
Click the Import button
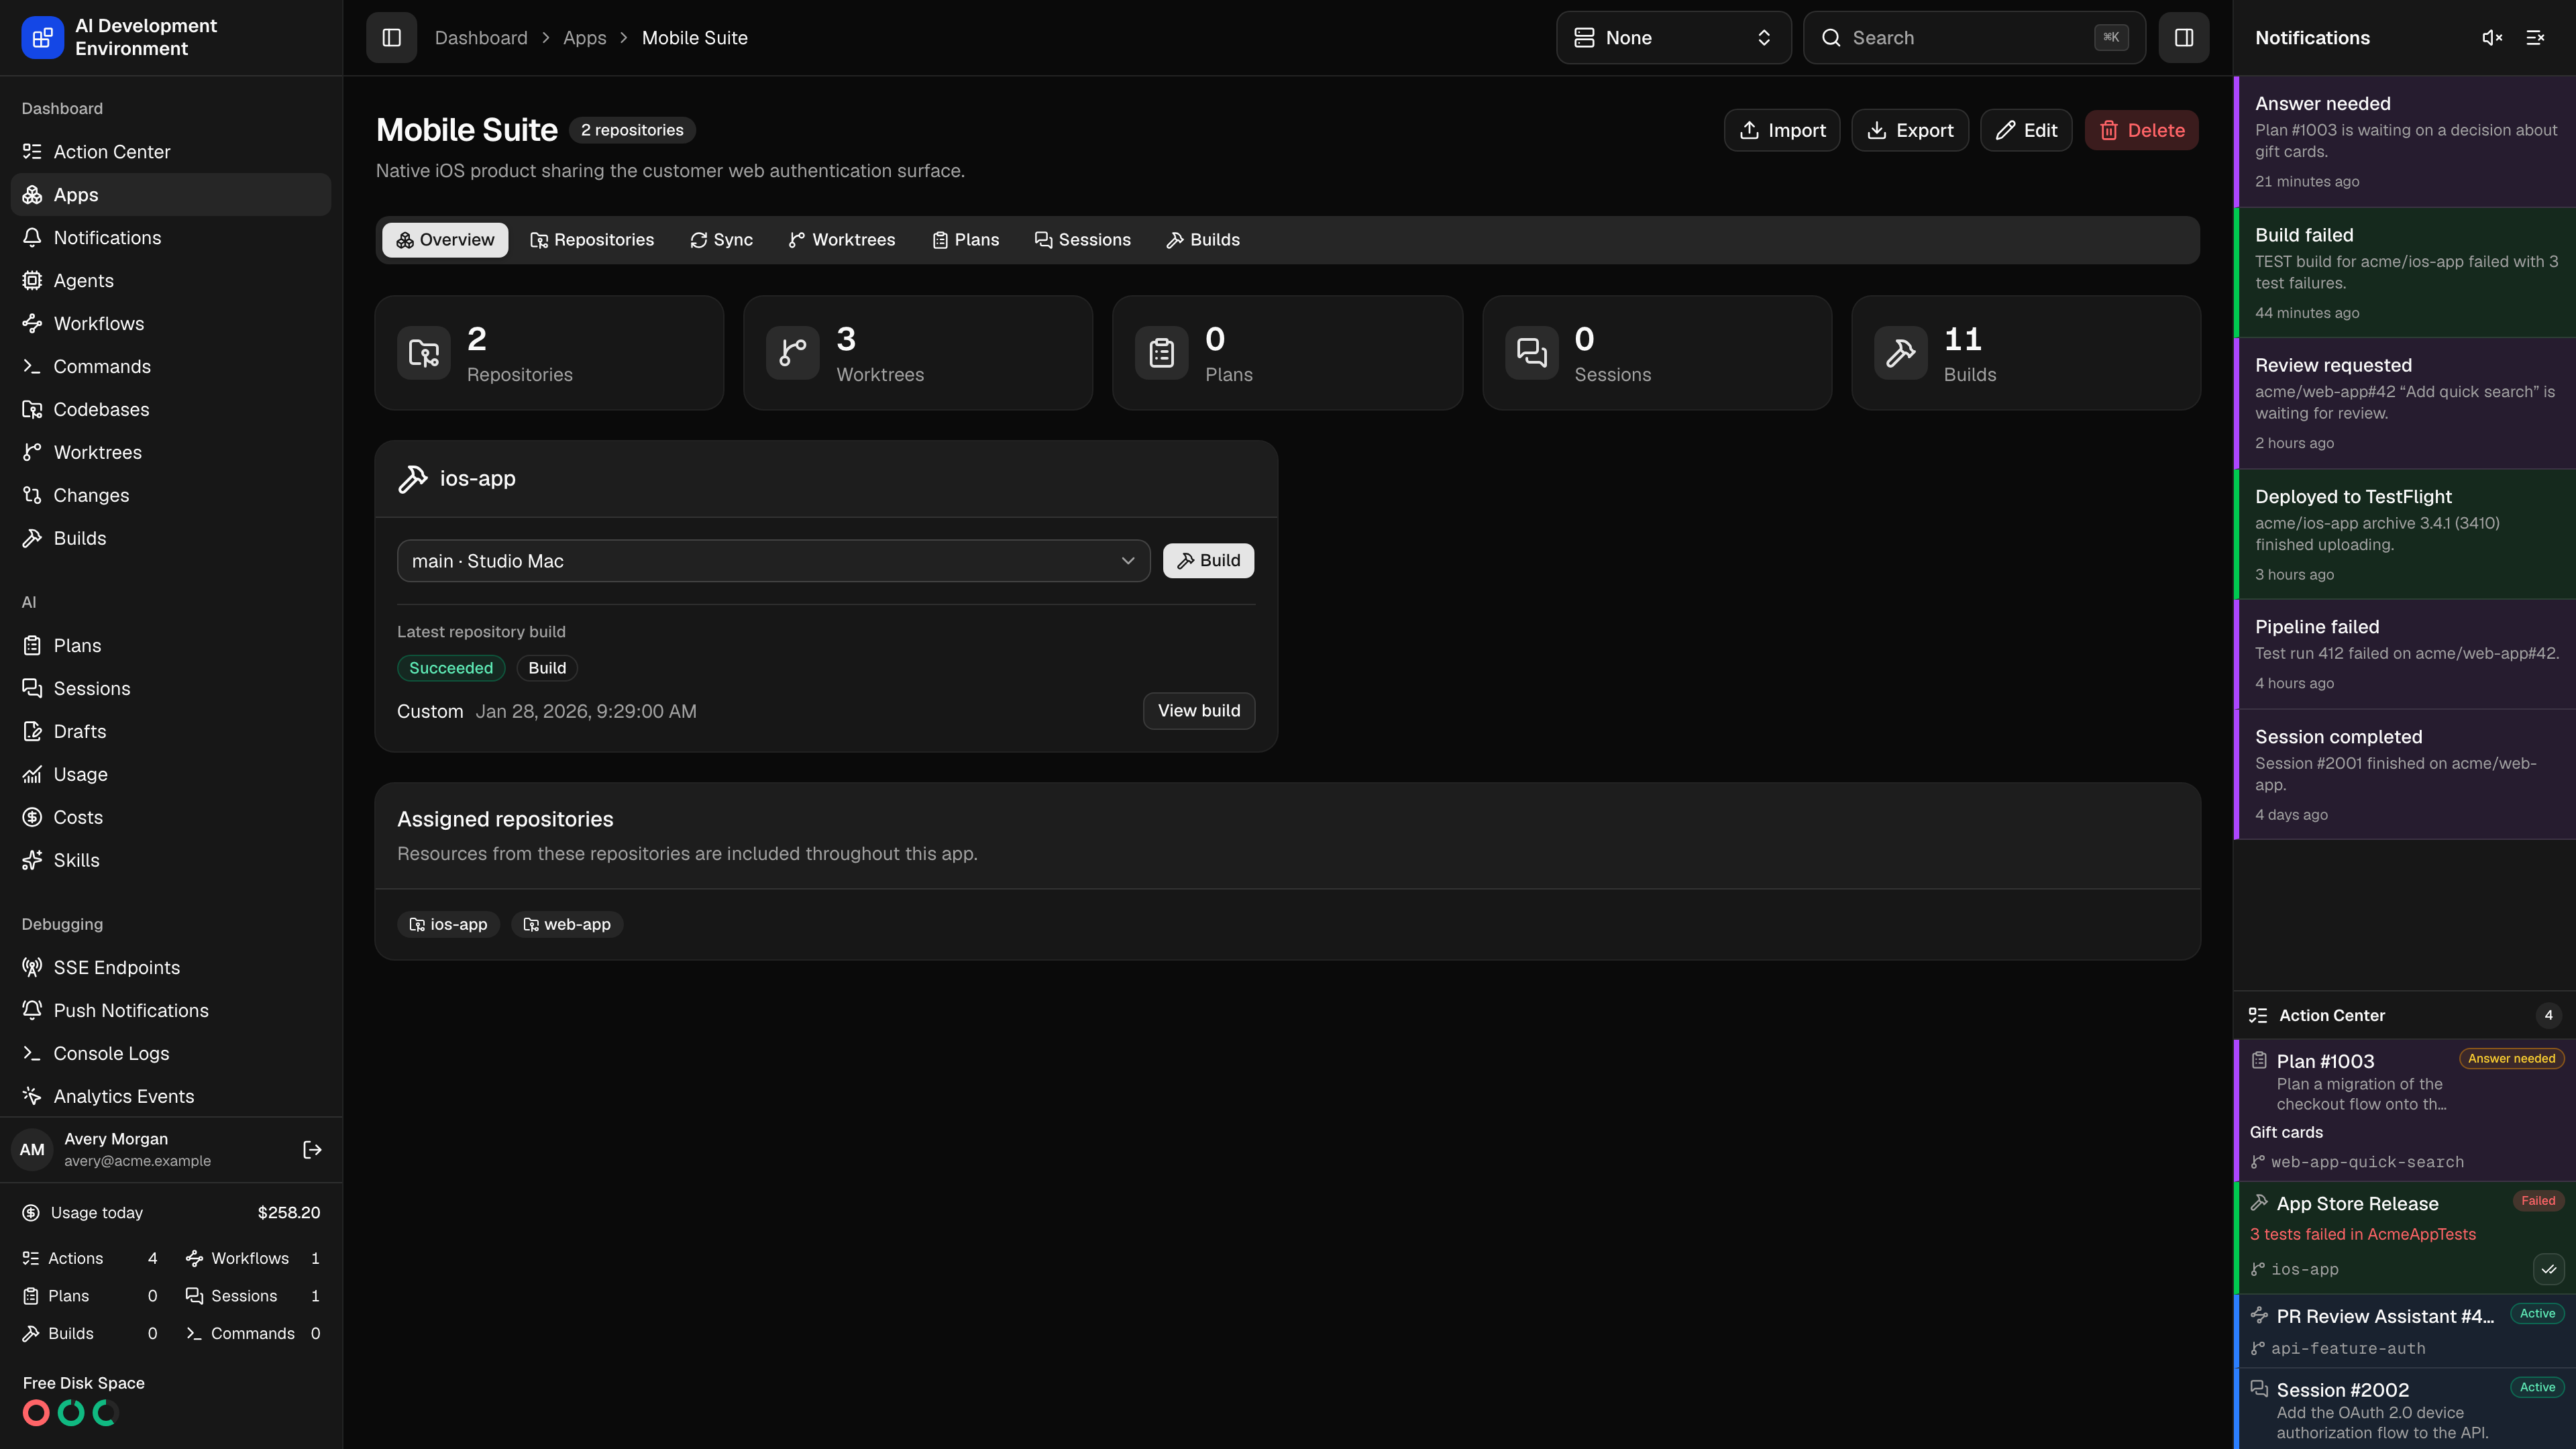1782,131
